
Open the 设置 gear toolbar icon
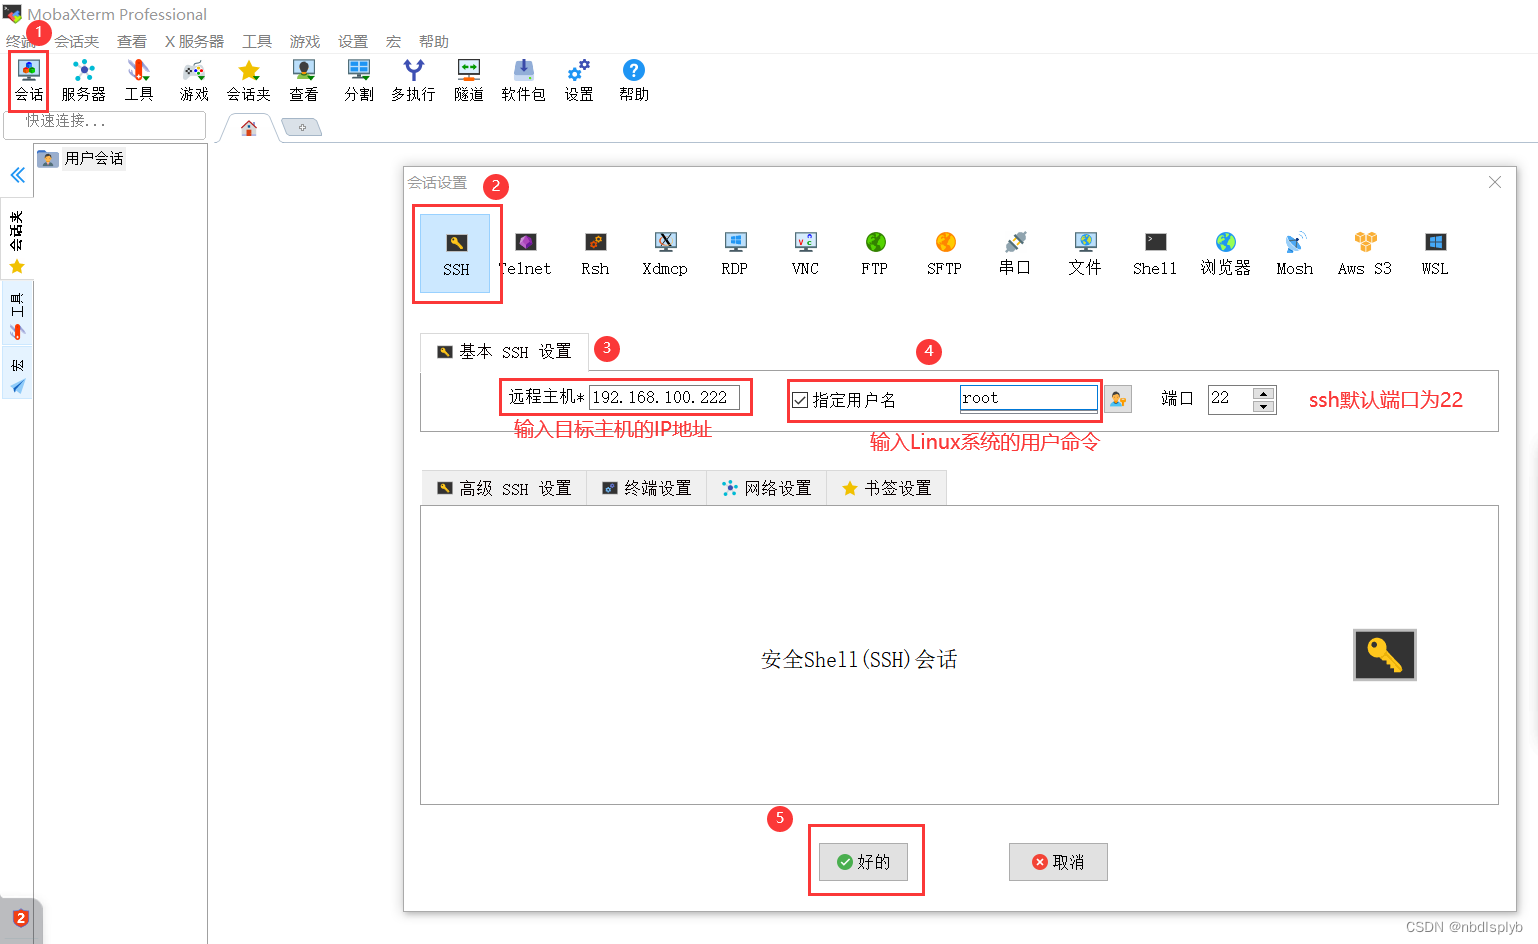coord(579,81)
